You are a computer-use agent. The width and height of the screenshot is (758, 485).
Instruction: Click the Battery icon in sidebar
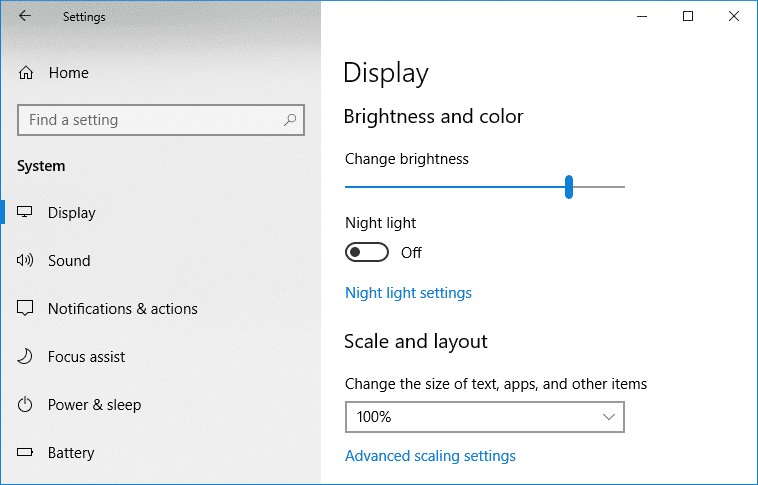pyautogui.click(x=26, y=453)
